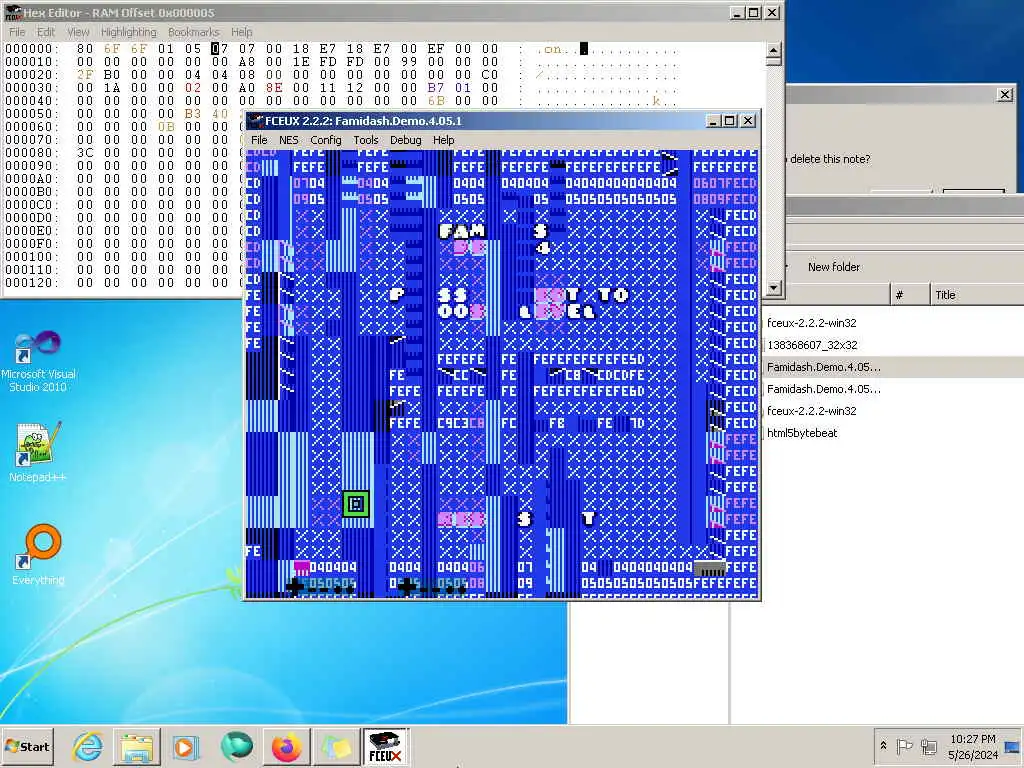
Task: Select first fceux-2.2.2-win32 file entry
Action: coord(812,323)
